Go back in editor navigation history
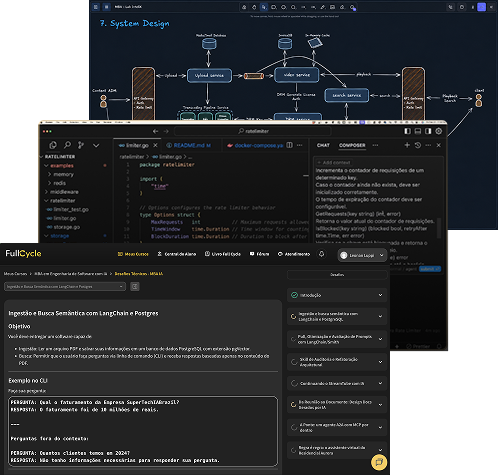This screenshot has width=498, height=475. (x=155, y=131)
